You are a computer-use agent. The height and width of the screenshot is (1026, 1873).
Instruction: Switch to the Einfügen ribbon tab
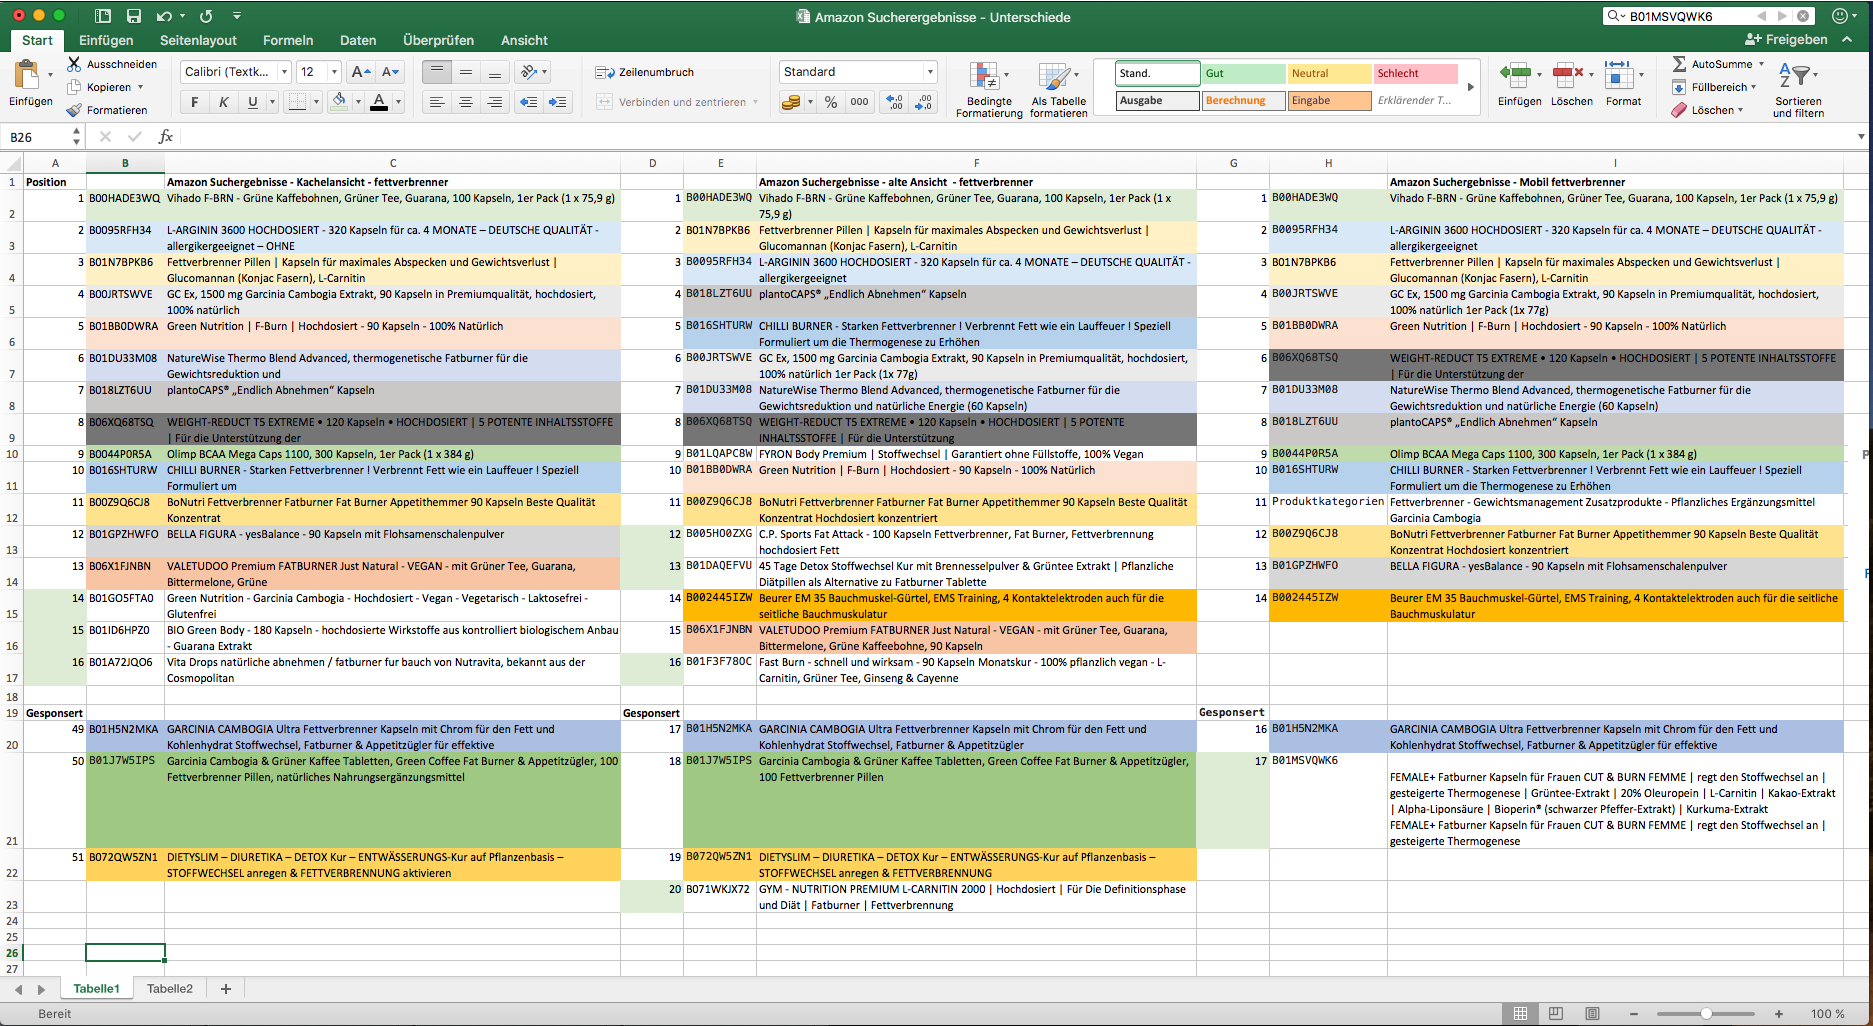[106, 40]
